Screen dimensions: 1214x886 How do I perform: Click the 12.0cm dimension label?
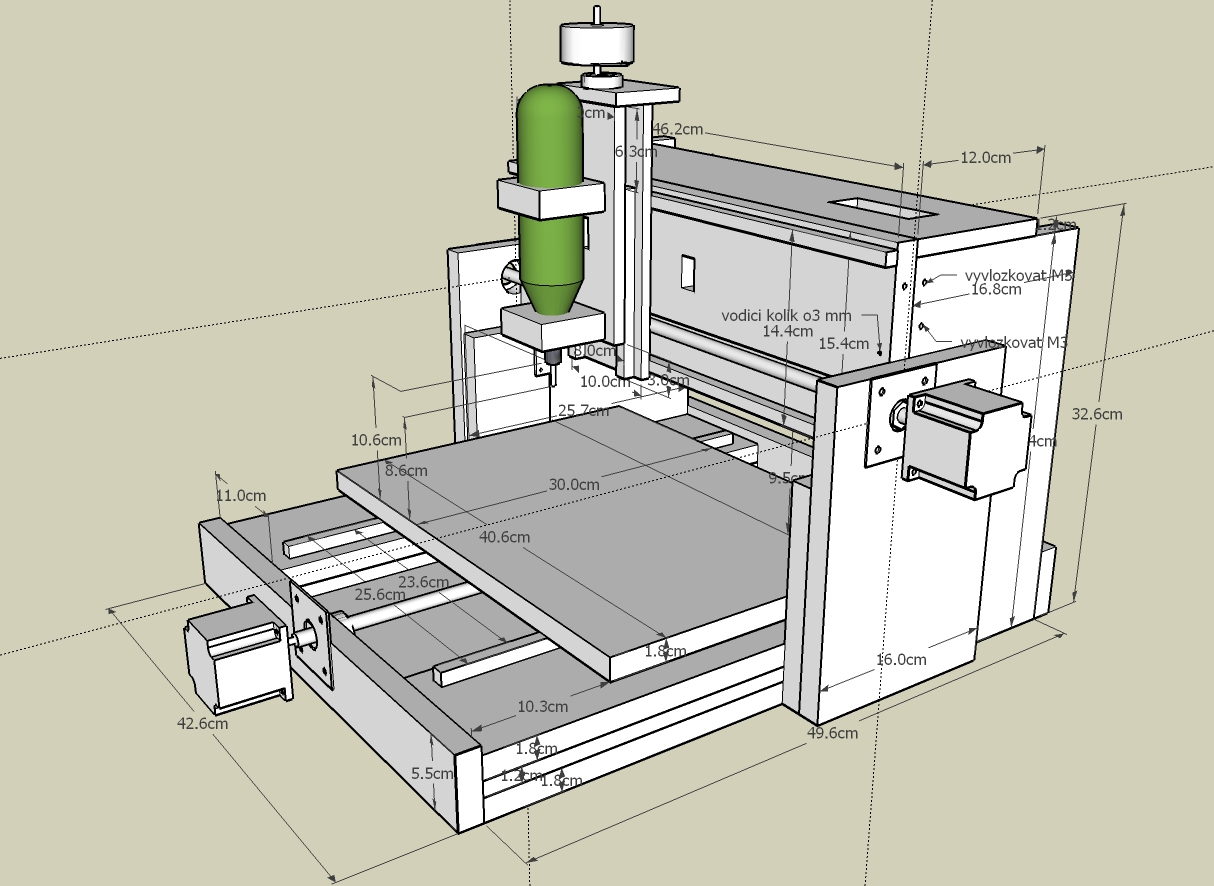[985, 157]
